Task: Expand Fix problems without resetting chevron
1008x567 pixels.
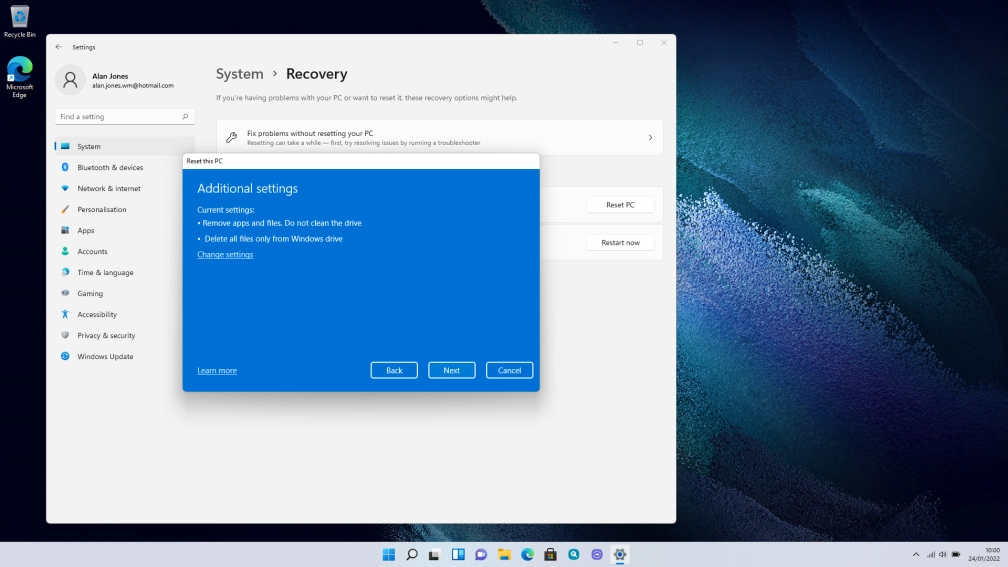Action: [650, 138]
